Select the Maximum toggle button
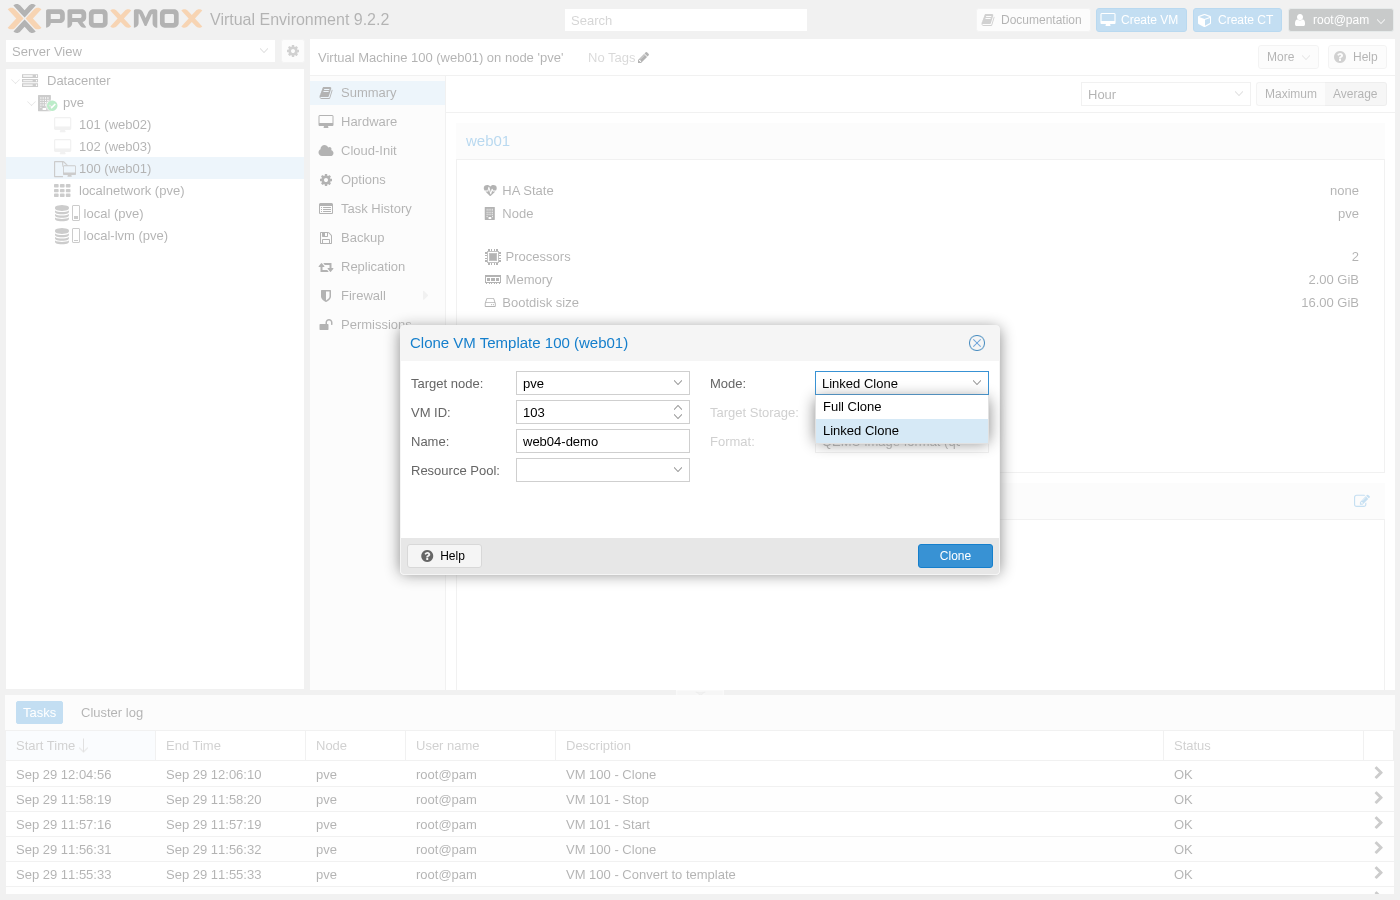Viewport: 1400px width, 900px height. click(x=1290, y=94)
